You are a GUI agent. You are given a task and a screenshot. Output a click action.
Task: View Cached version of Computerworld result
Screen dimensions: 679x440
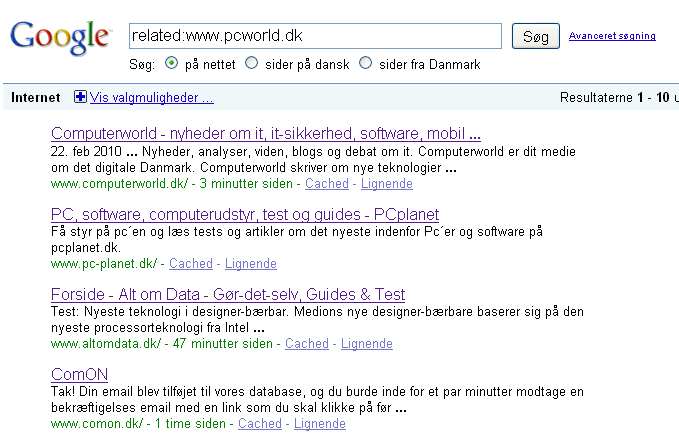coord(327,184)
